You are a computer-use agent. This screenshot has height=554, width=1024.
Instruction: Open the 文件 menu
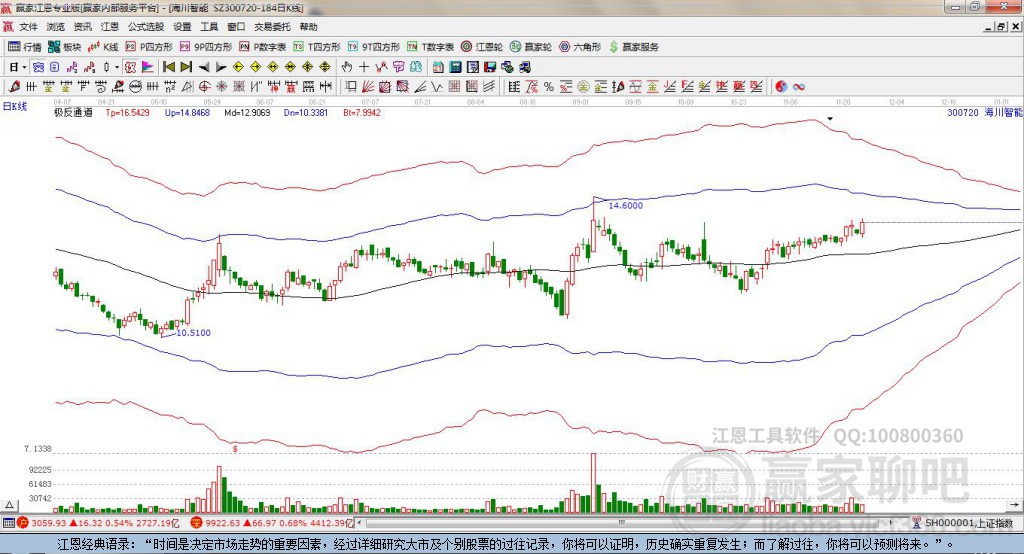28,27
